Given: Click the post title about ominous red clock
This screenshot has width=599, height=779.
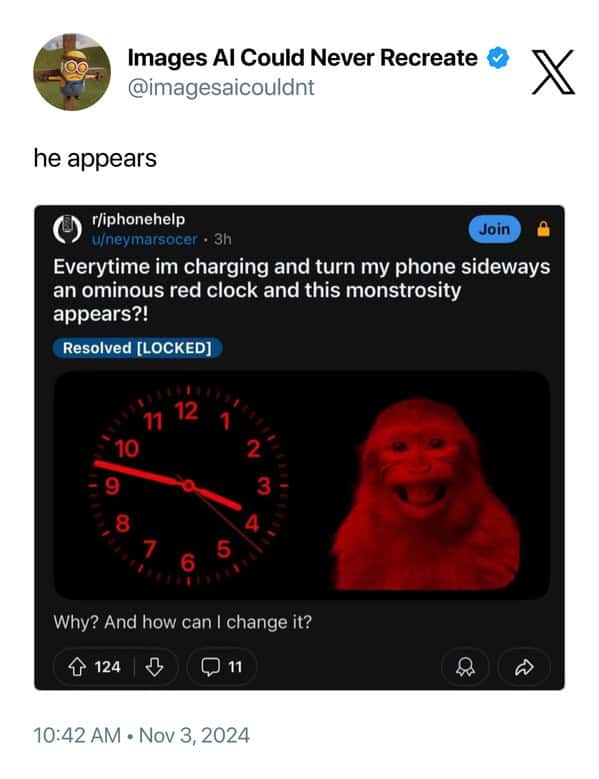Looking at the screenshot, I should pyautogui.click(x=301, y=290).
